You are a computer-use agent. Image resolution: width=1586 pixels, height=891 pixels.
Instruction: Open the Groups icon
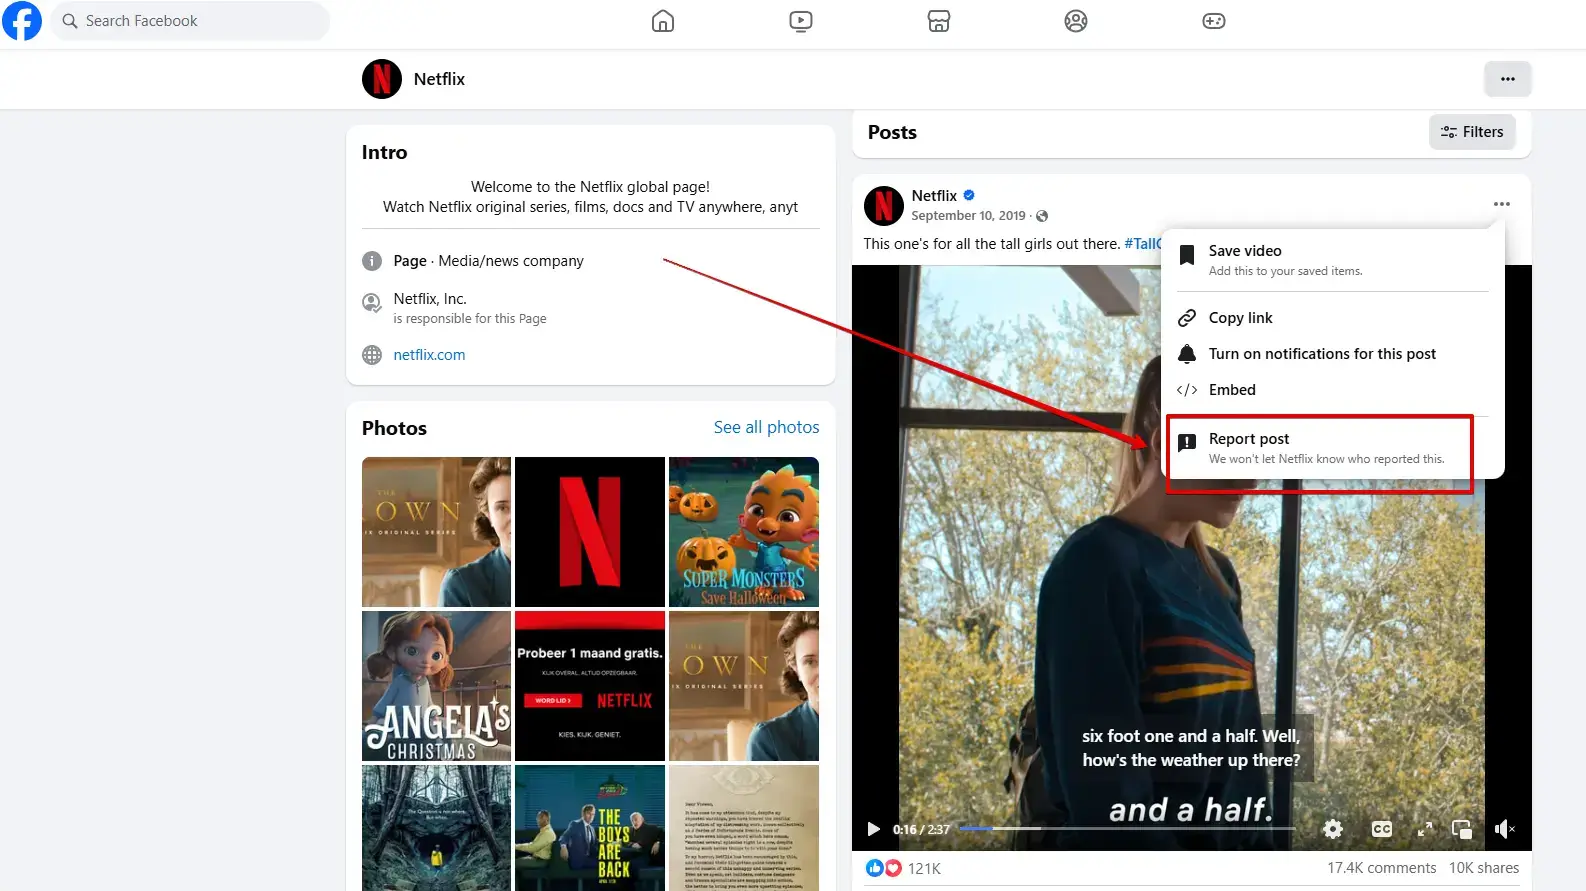[1076, 21]
